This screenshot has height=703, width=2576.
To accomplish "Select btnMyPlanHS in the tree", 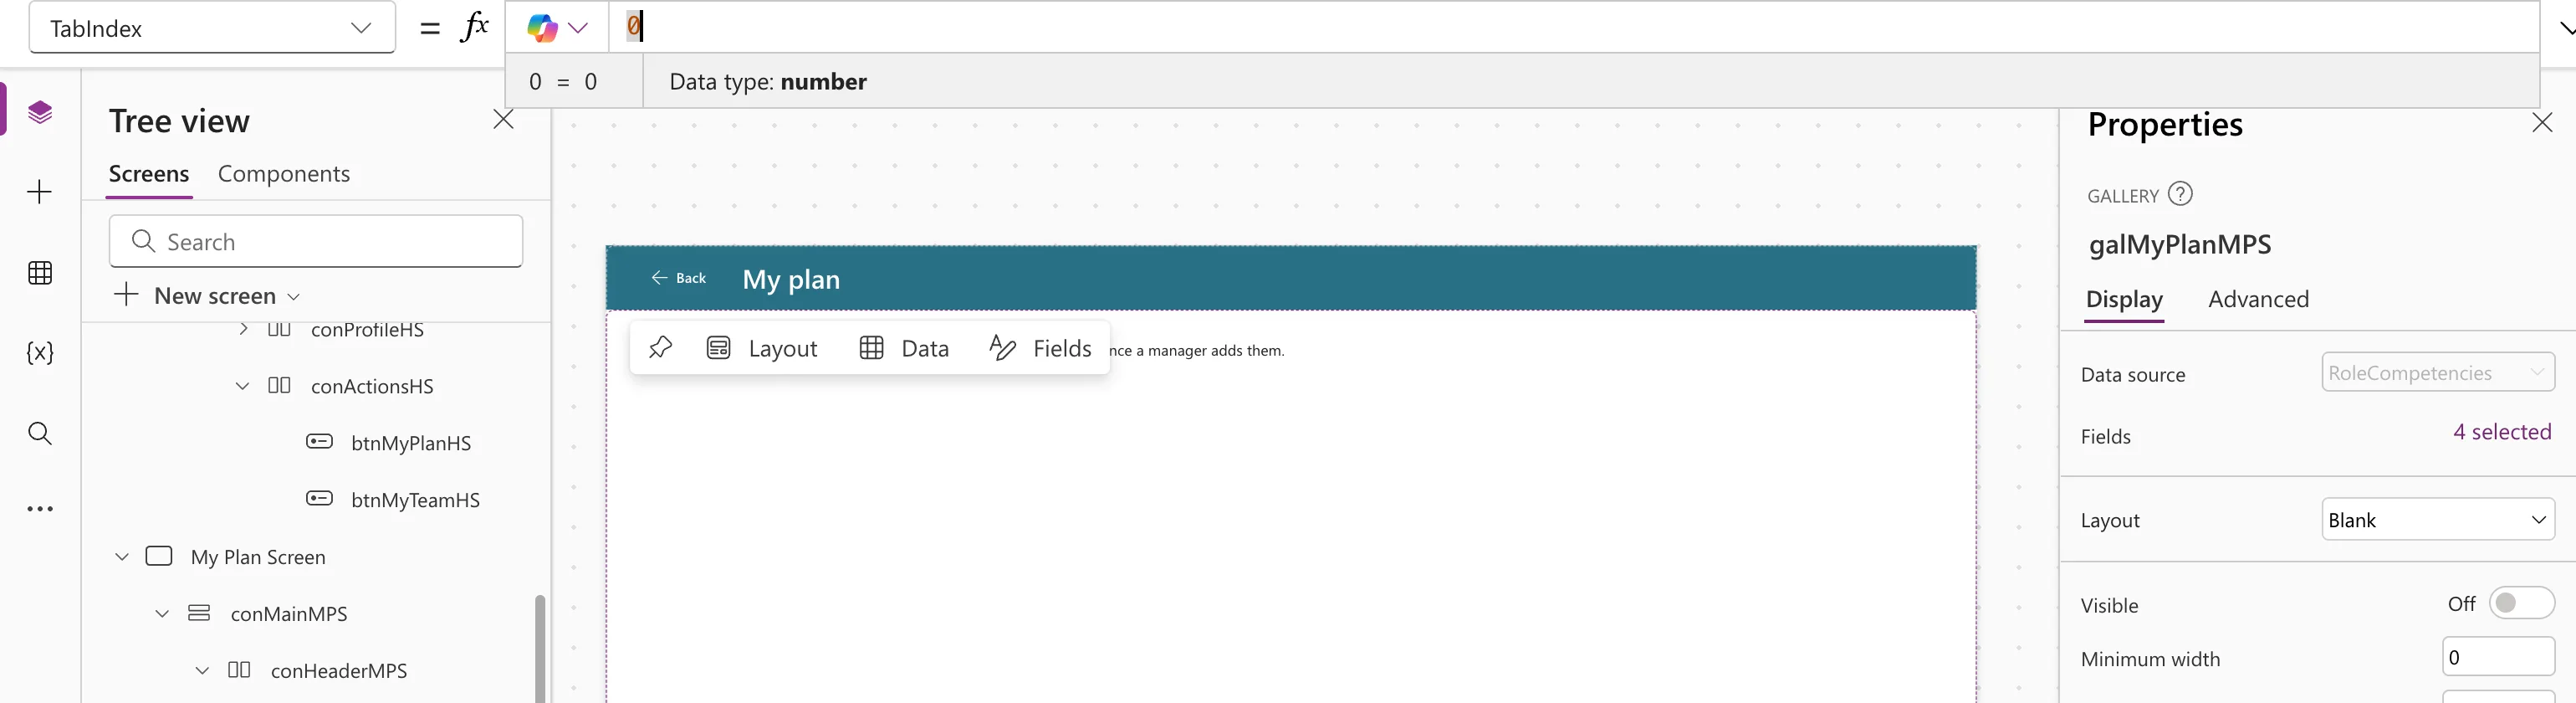I will click(x=410, y=443).
